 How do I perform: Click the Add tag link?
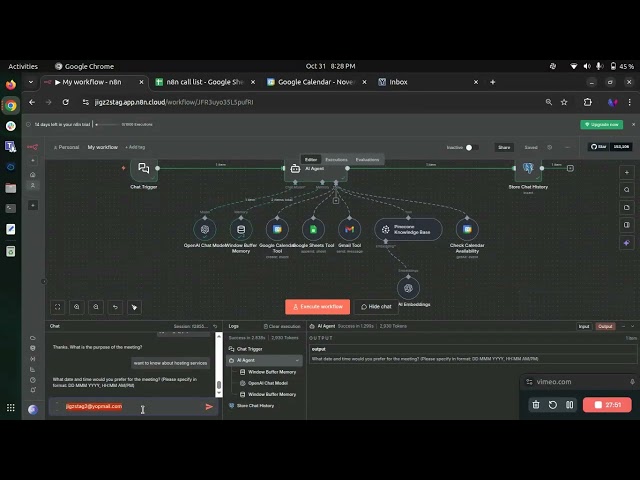click(135, 147)
